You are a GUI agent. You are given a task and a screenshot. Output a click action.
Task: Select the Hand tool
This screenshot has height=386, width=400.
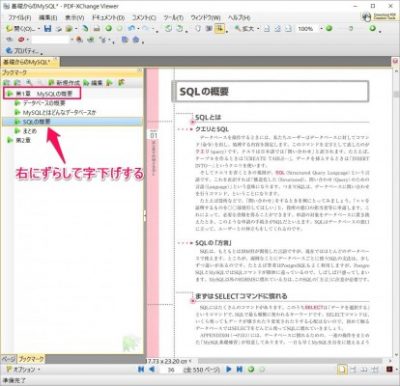pos(198,29)
